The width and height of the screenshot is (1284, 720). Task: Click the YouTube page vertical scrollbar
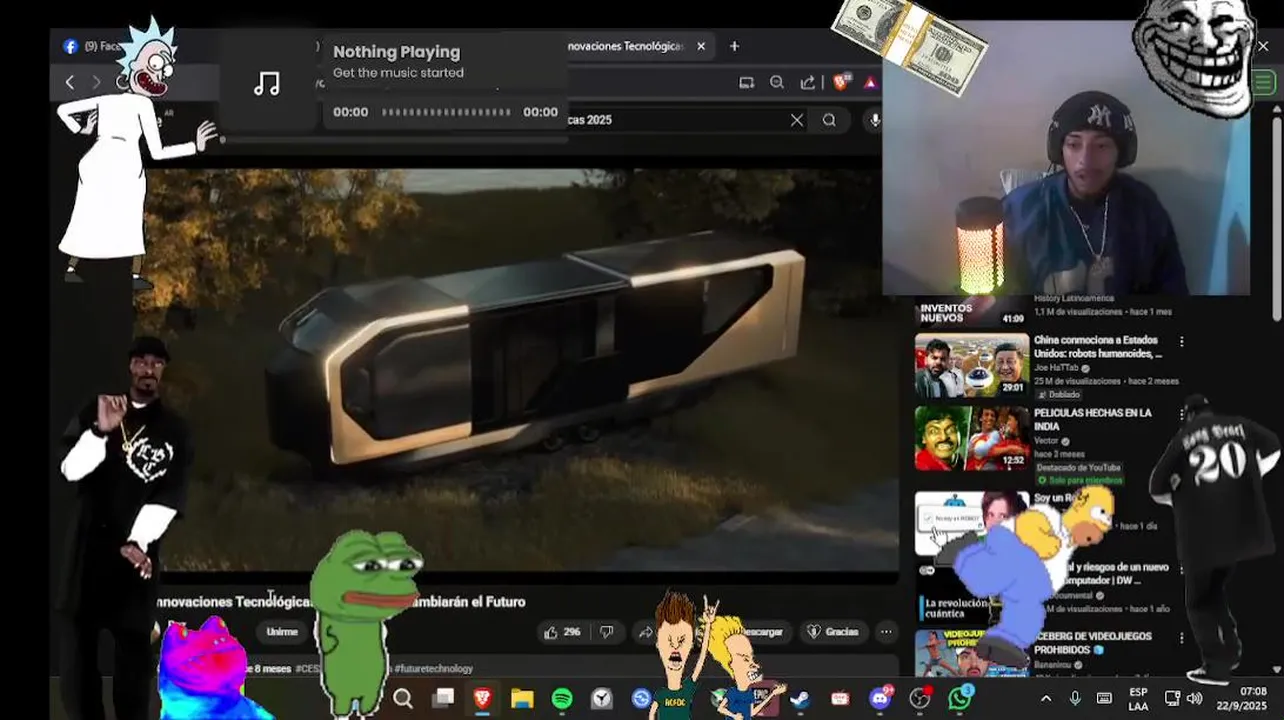(1277, 220)
